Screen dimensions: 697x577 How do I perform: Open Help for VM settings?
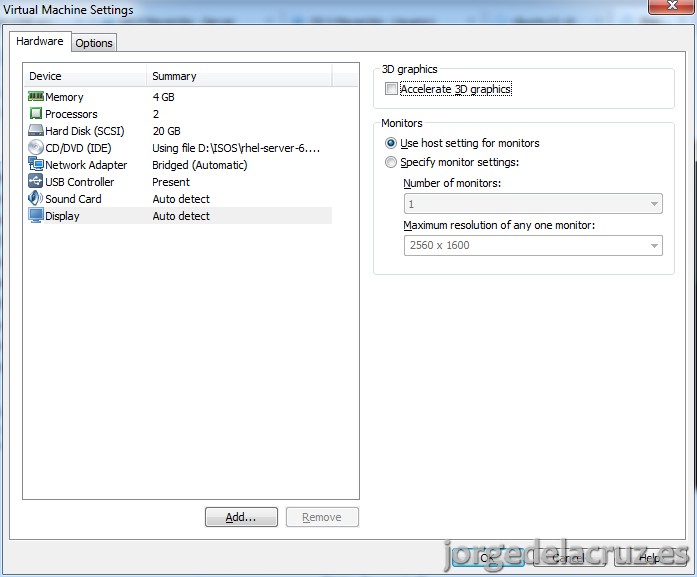pyautogui.click(x=650, y=557)
